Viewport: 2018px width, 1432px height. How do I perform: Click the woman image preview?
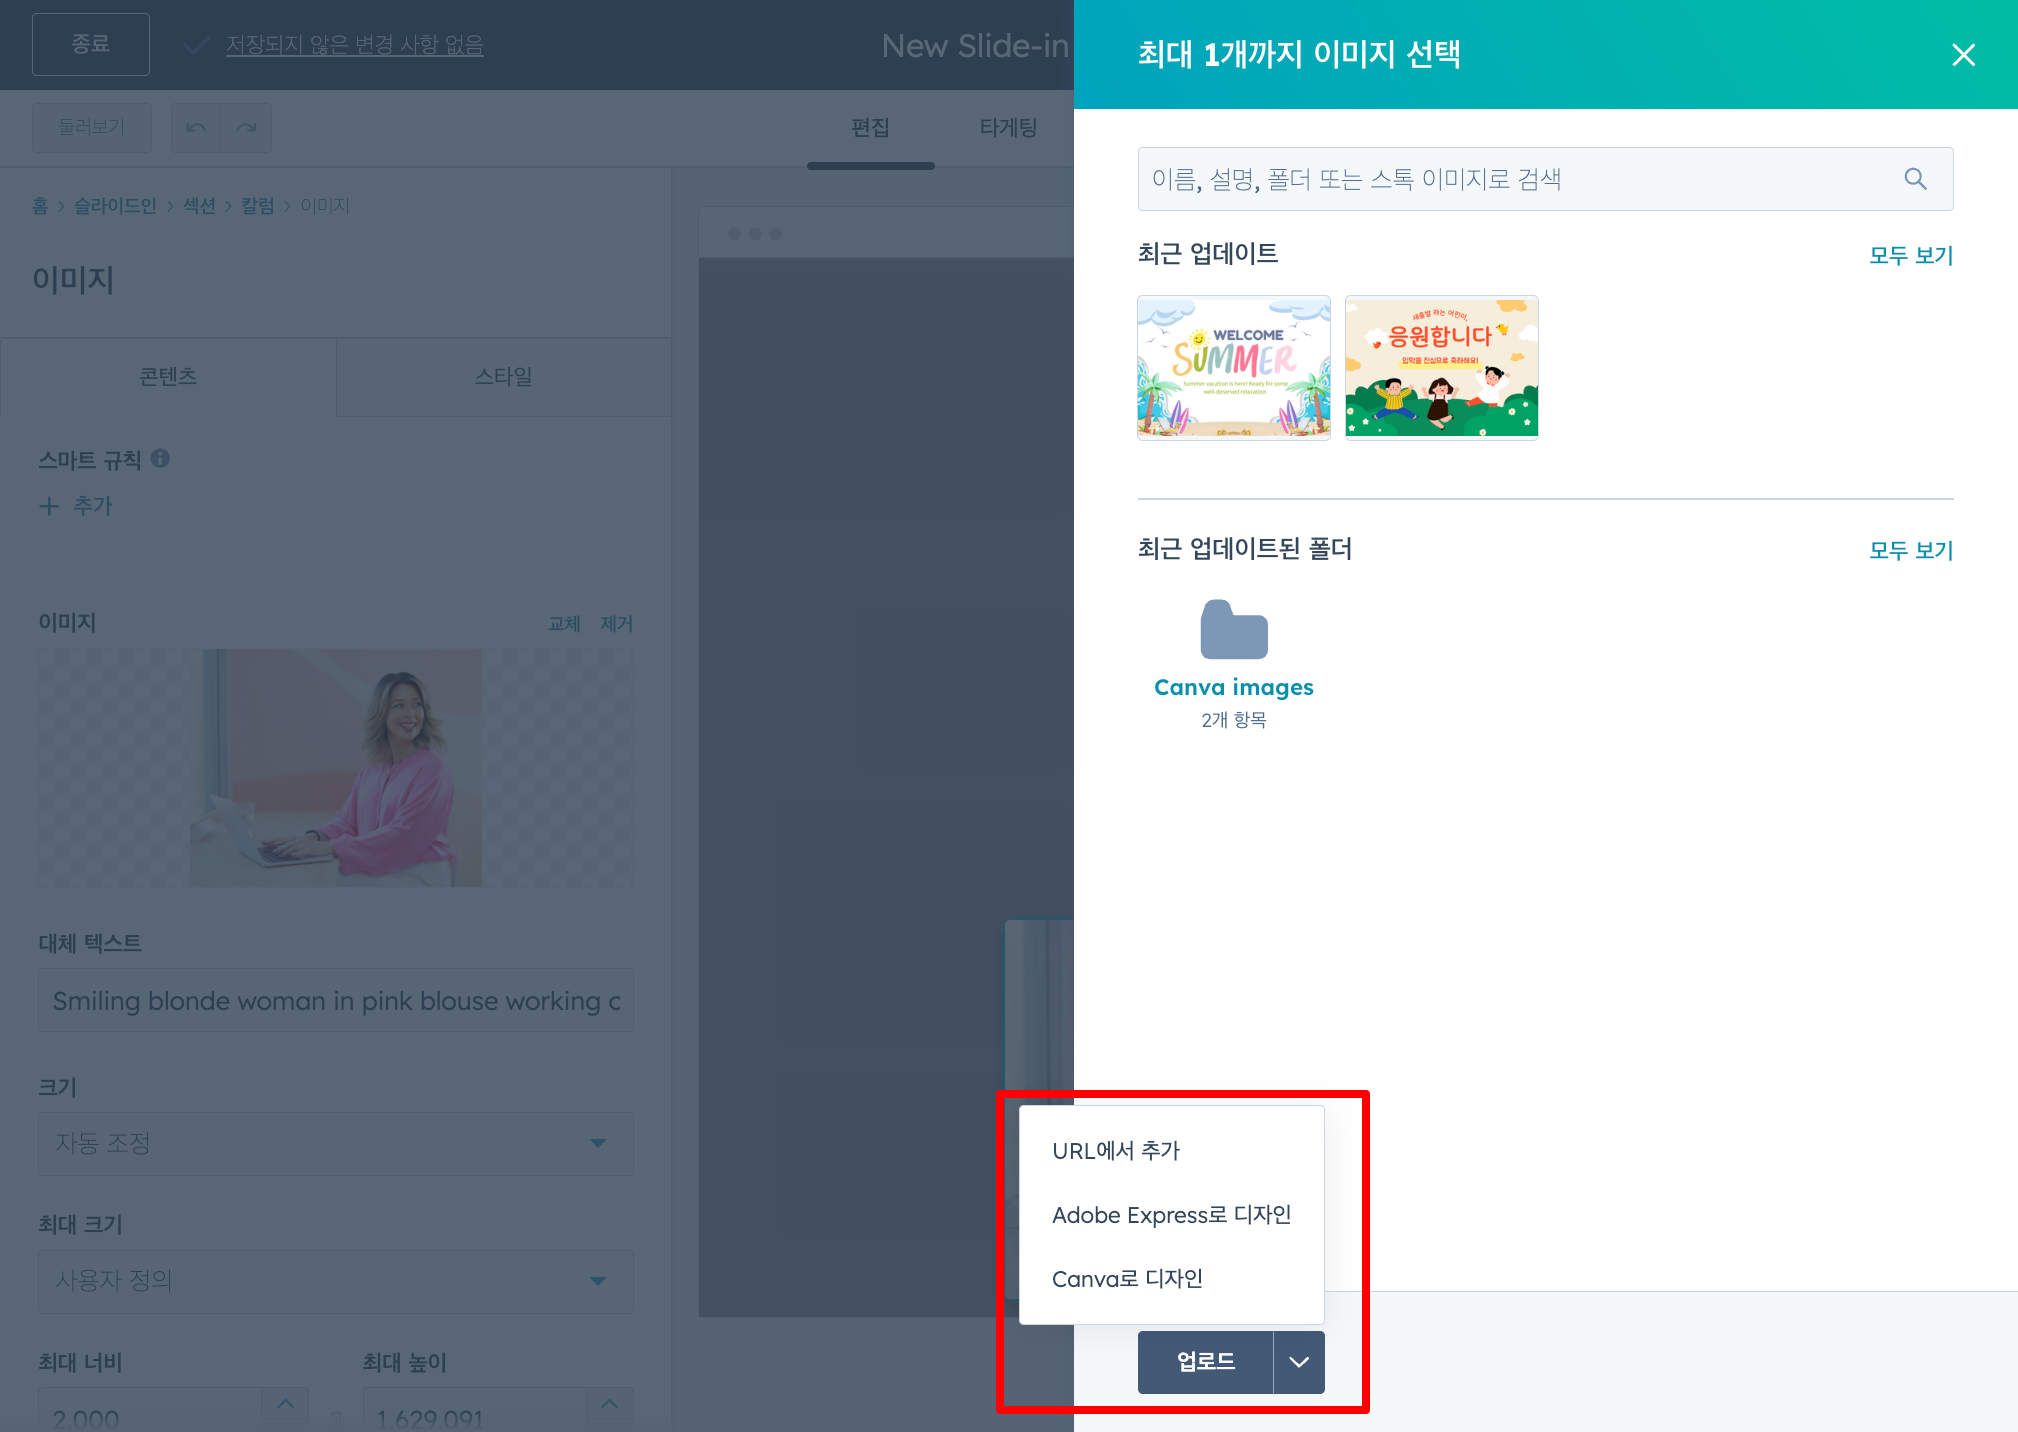336,768
